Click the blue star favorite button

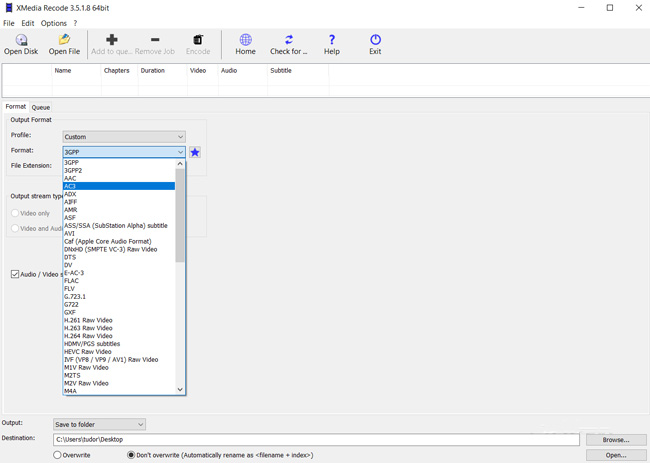click(x=195, y=152)
